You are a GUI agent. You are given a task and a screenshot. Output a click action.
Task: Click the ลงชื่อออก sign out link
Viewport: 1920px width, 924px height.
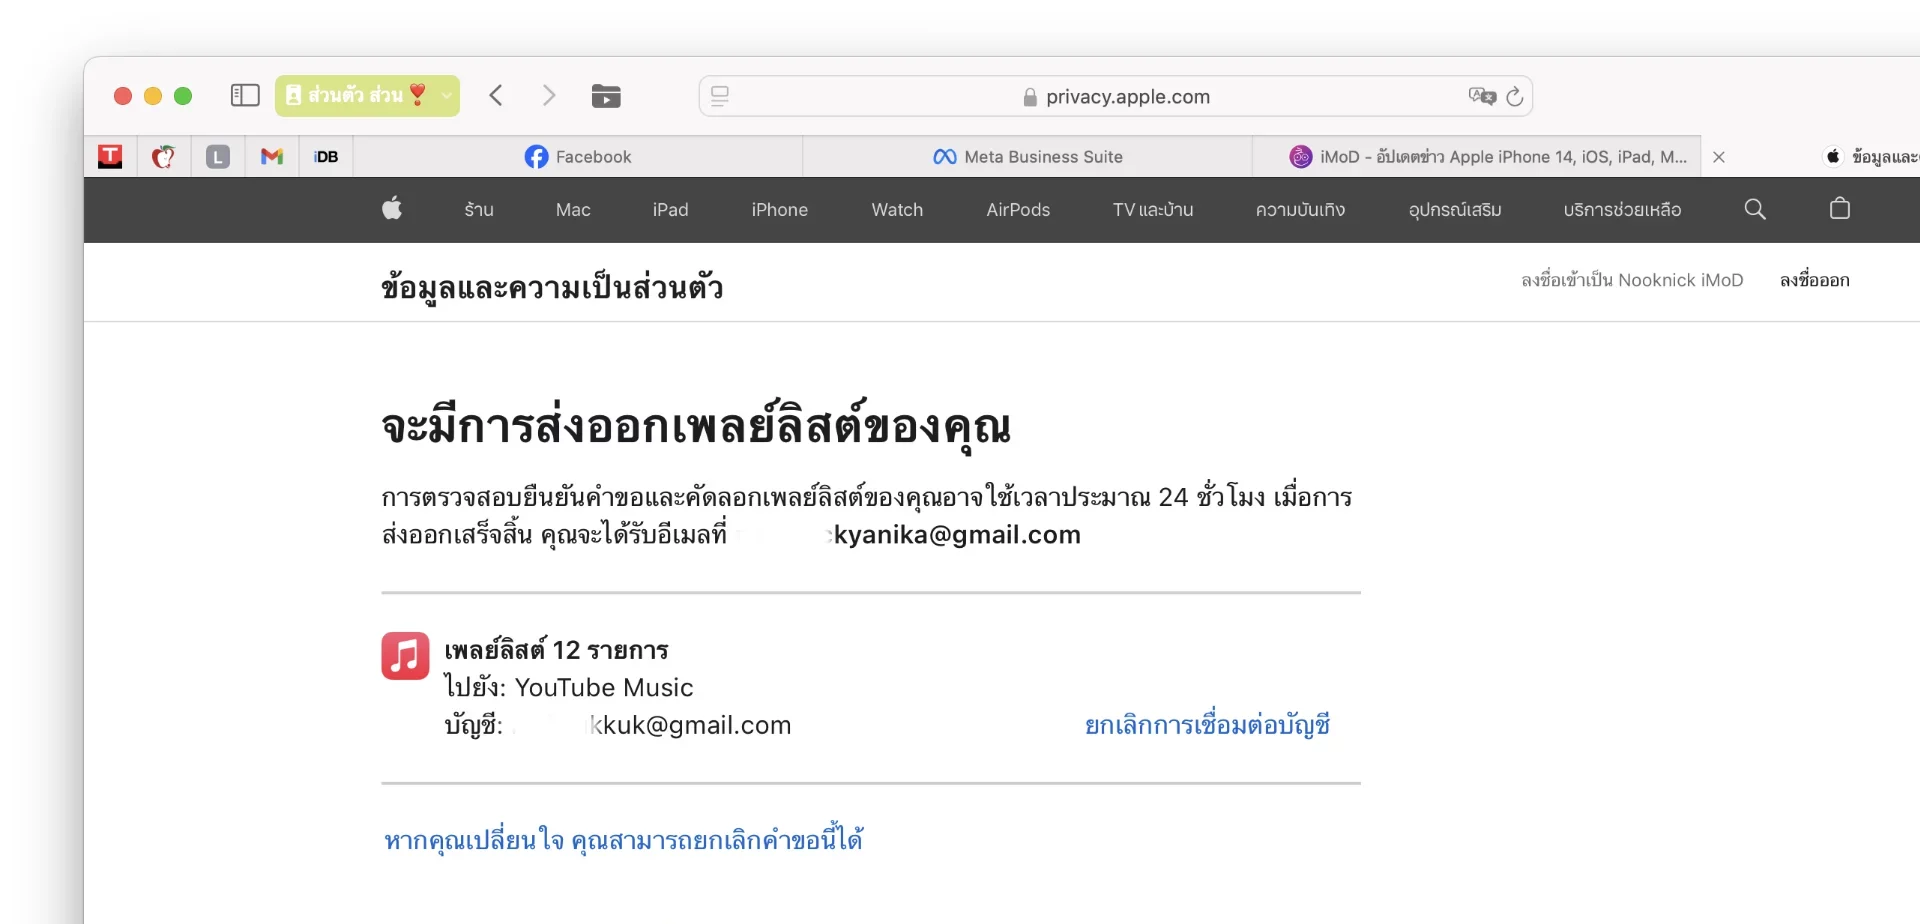pos(1814,280)
